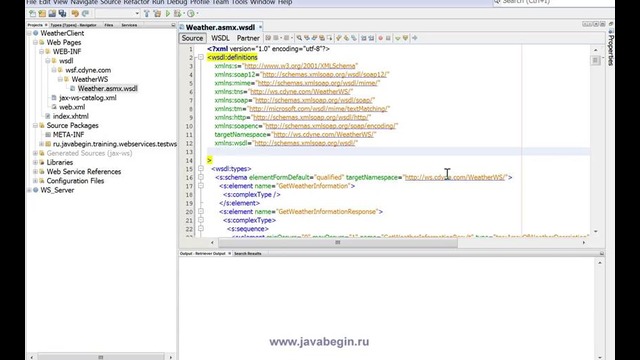Screen dimensions: 640x360
Task: Select jax-ws-catalog.xml in project tree
Action: point(88,98)
